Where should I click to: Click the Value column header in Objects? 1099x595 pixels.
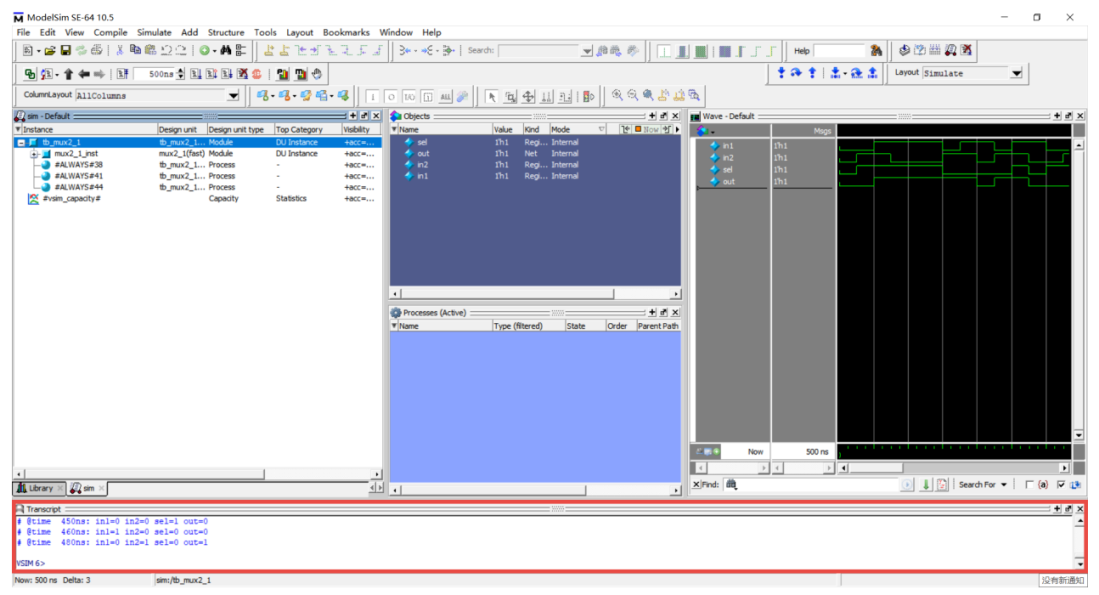click(x=507, y=130)
